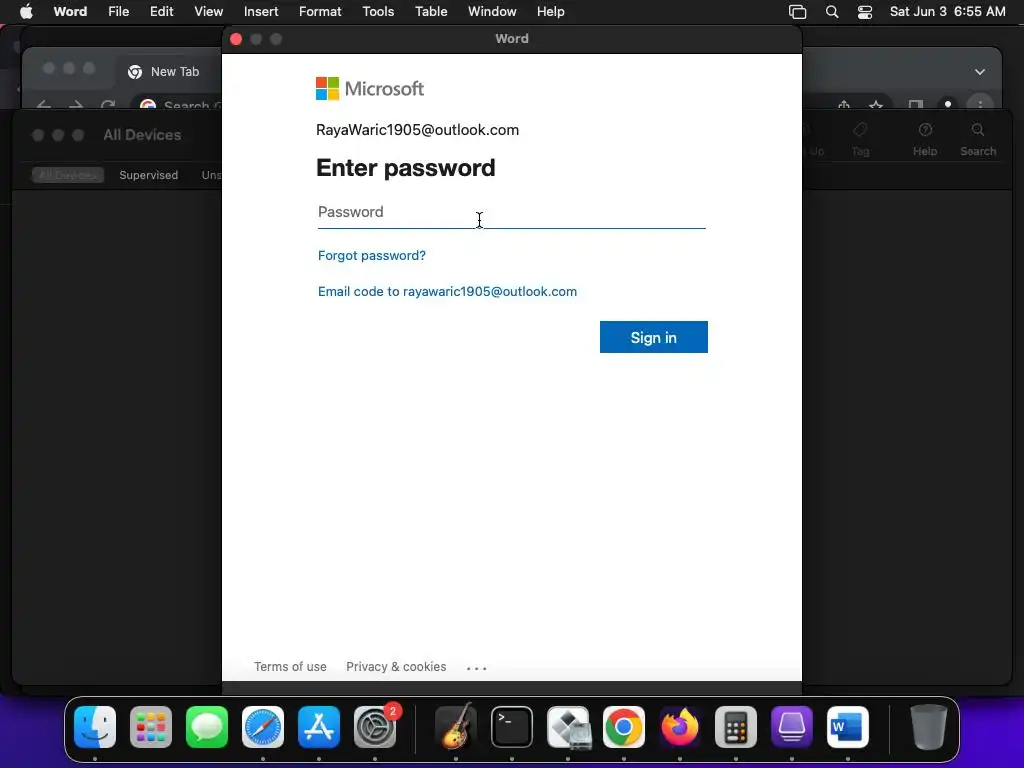Select the Supervised tab in All Devices
Image resolution: width=1024 pixels, height=768 pixels.
(148, 175)
